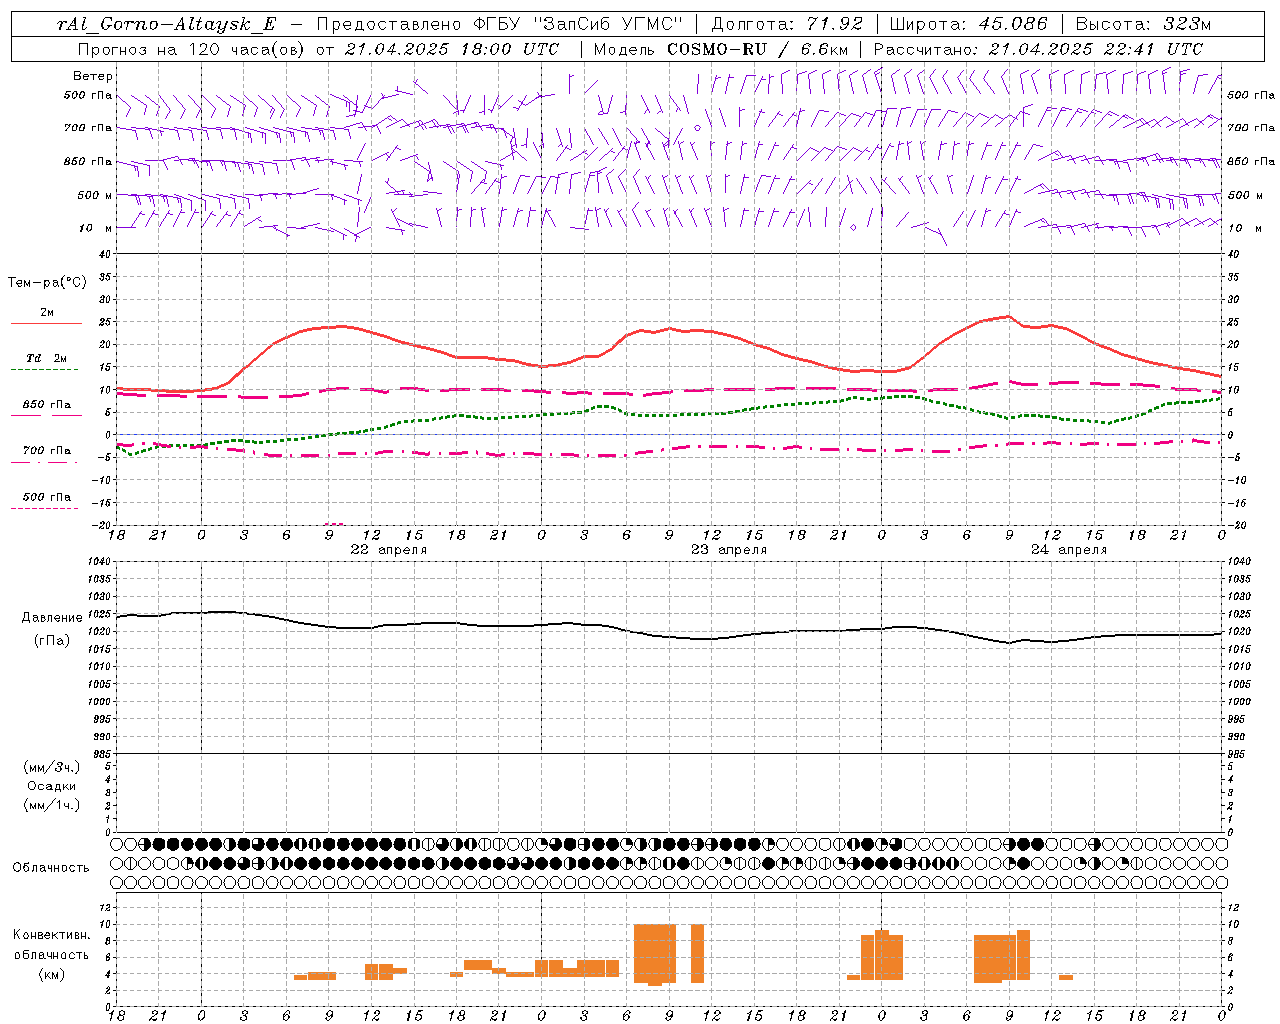Click the lowercase облачность label under Конвективн.
Screen dimensions: 1280x1024
(52, 955)
